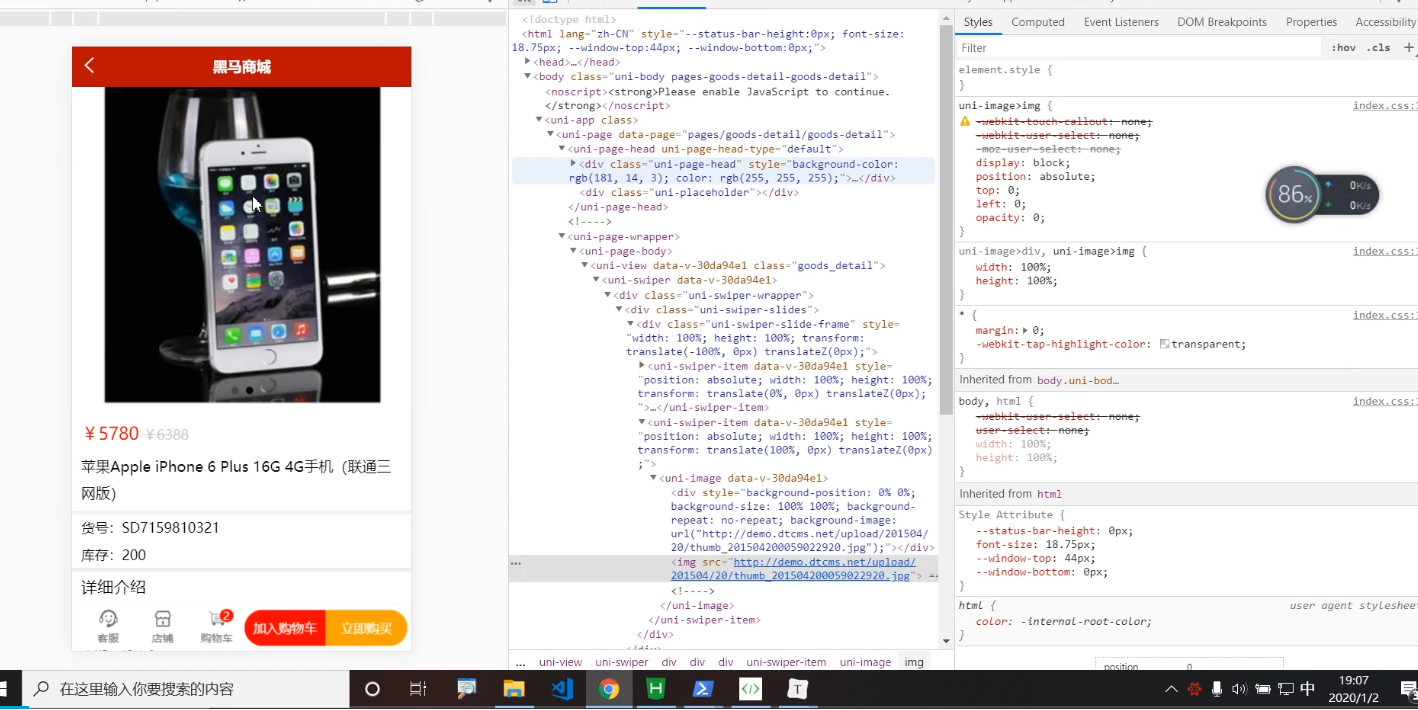Expand the div uni-page-head node
Image resolution: width=1418 pixels, height=710 pixels.
[x=573, y=163]
